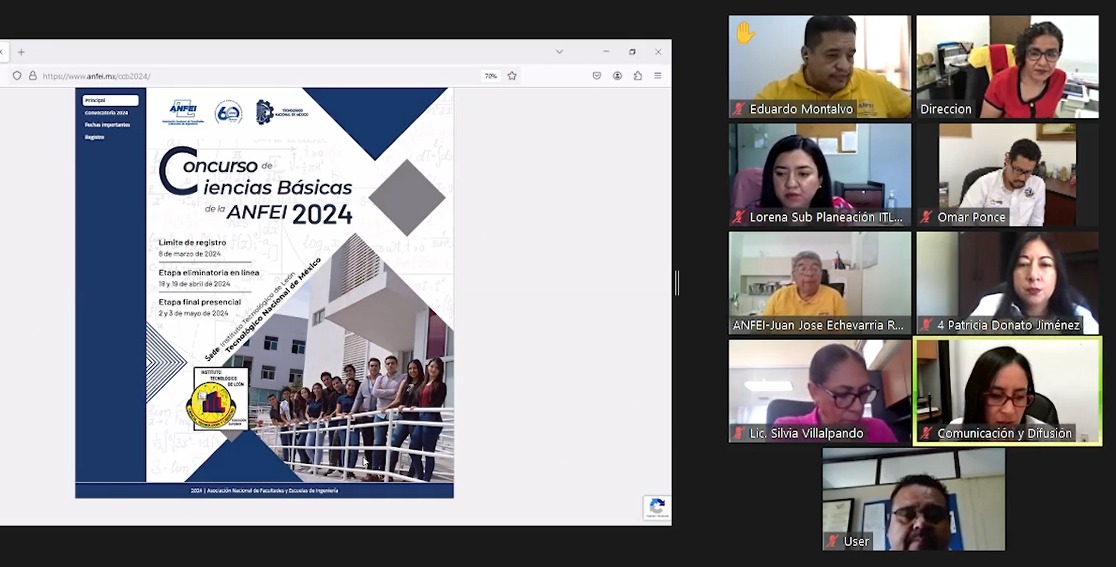This screenshot has height=567, width=1116.
Task: Open the Firefox account icon
Action: point(617,75)
